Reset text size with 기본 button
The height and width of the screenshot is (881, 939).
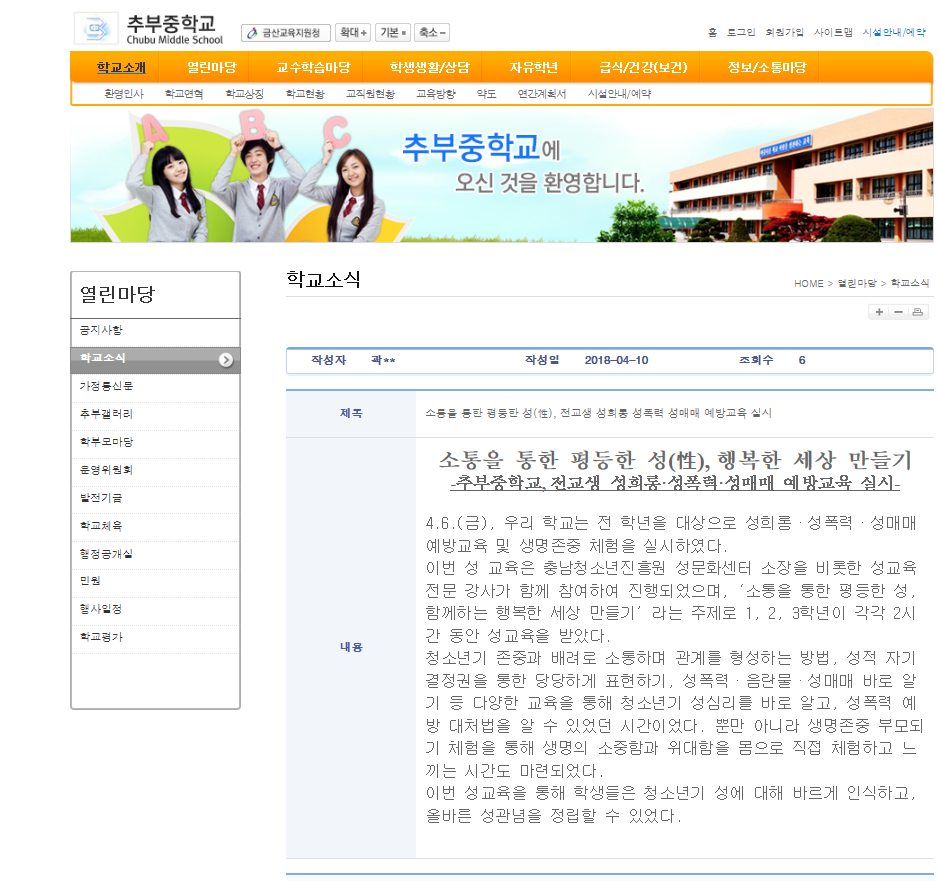coord(393,33)
